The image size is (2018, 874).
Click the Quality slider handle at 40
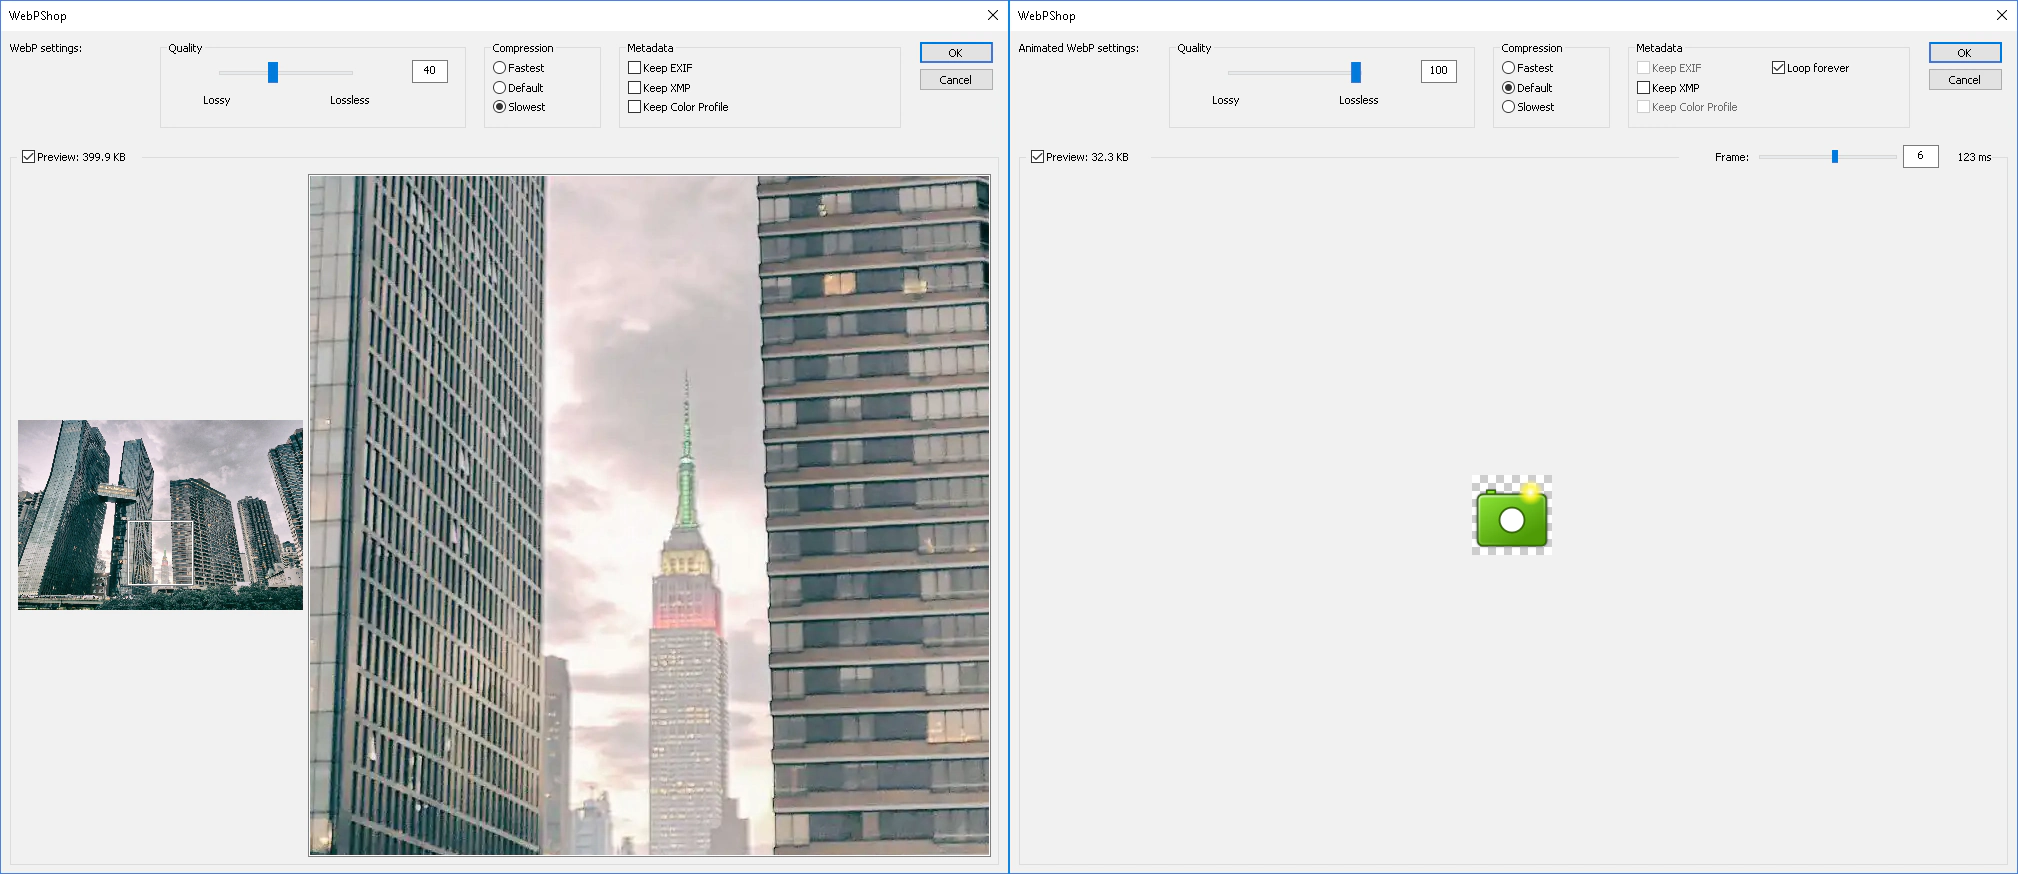click(272, 72)
